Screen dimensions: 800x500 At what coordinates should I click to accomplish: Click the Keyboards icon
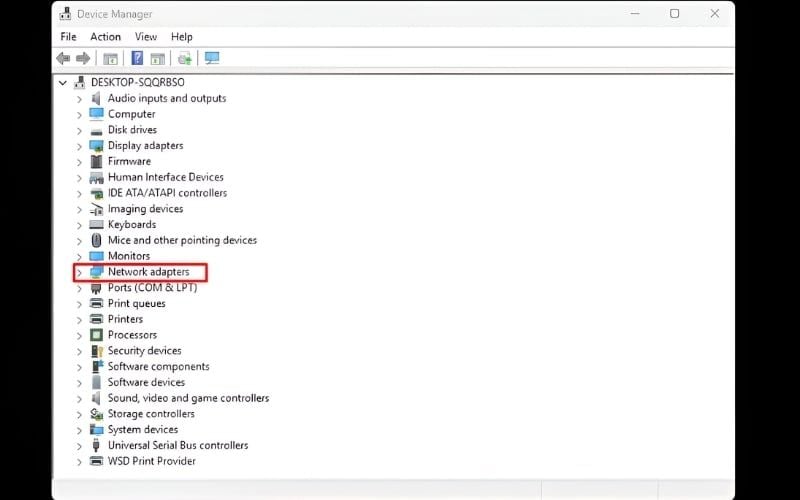click(96, 224)
